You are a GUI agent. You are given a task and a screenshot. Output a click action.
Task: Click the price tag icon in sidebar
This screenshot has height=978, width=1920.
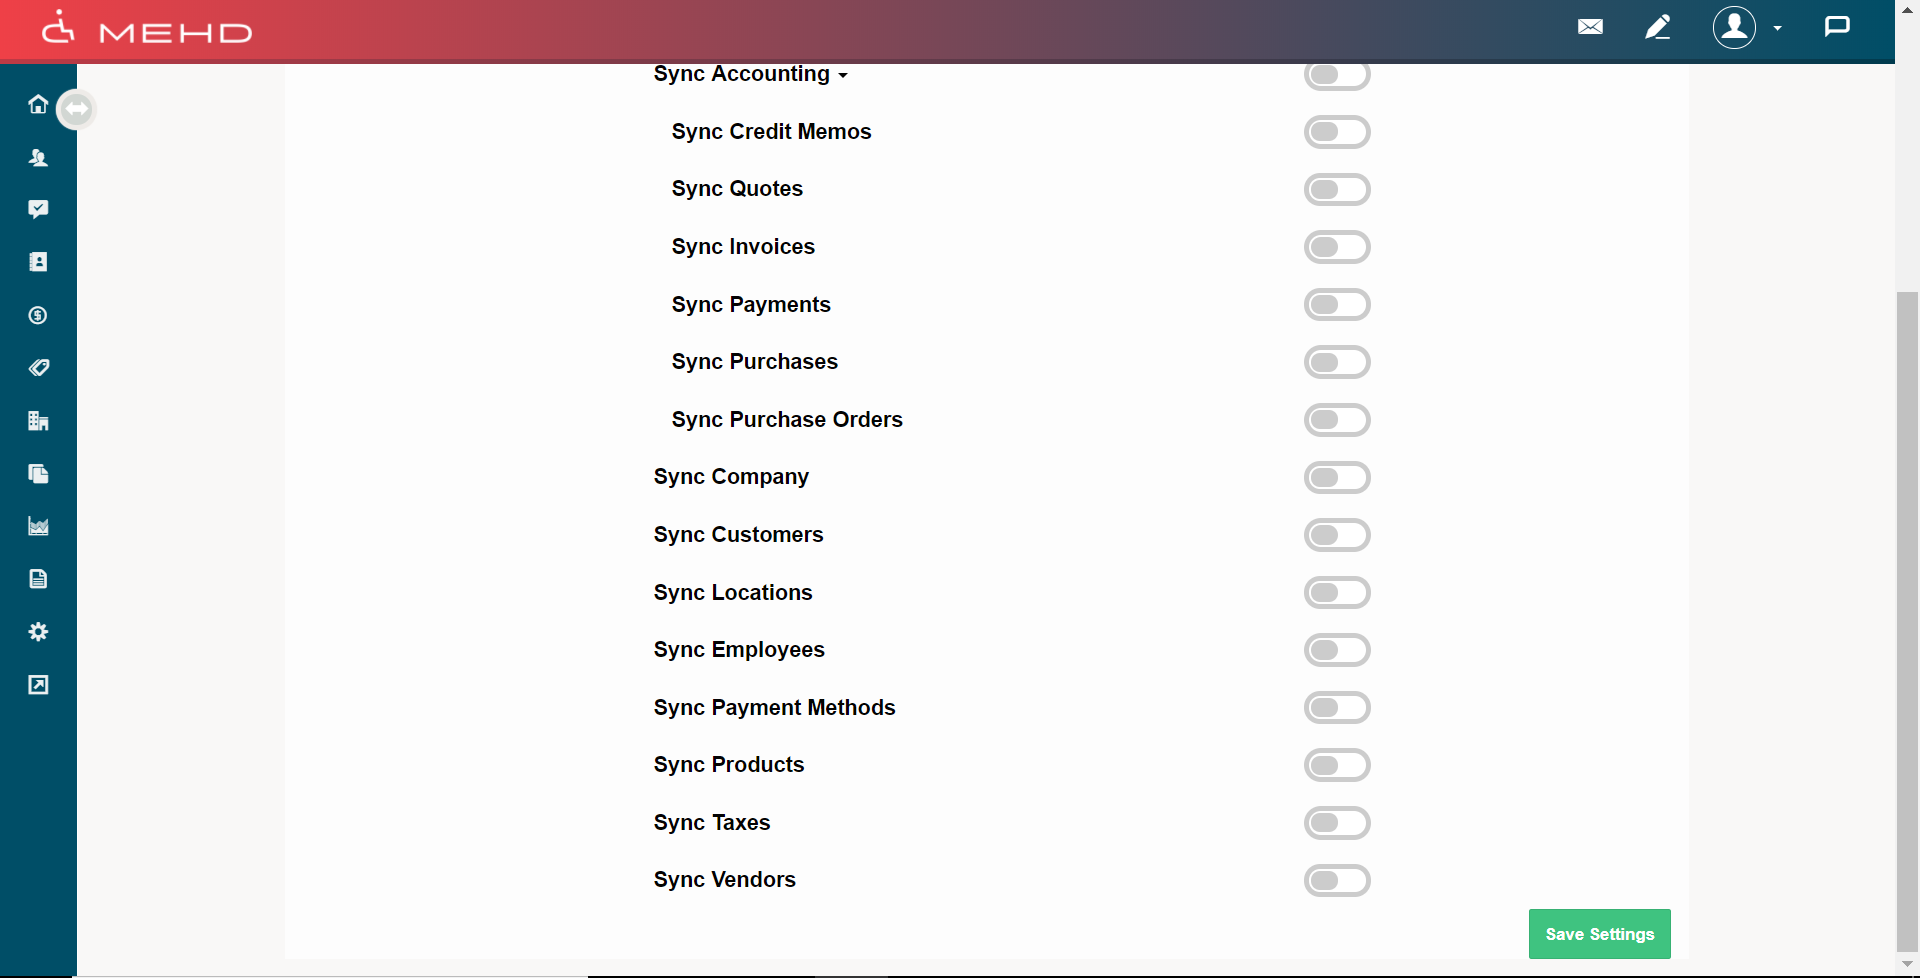pyautogui.click(x=38, y=368)
